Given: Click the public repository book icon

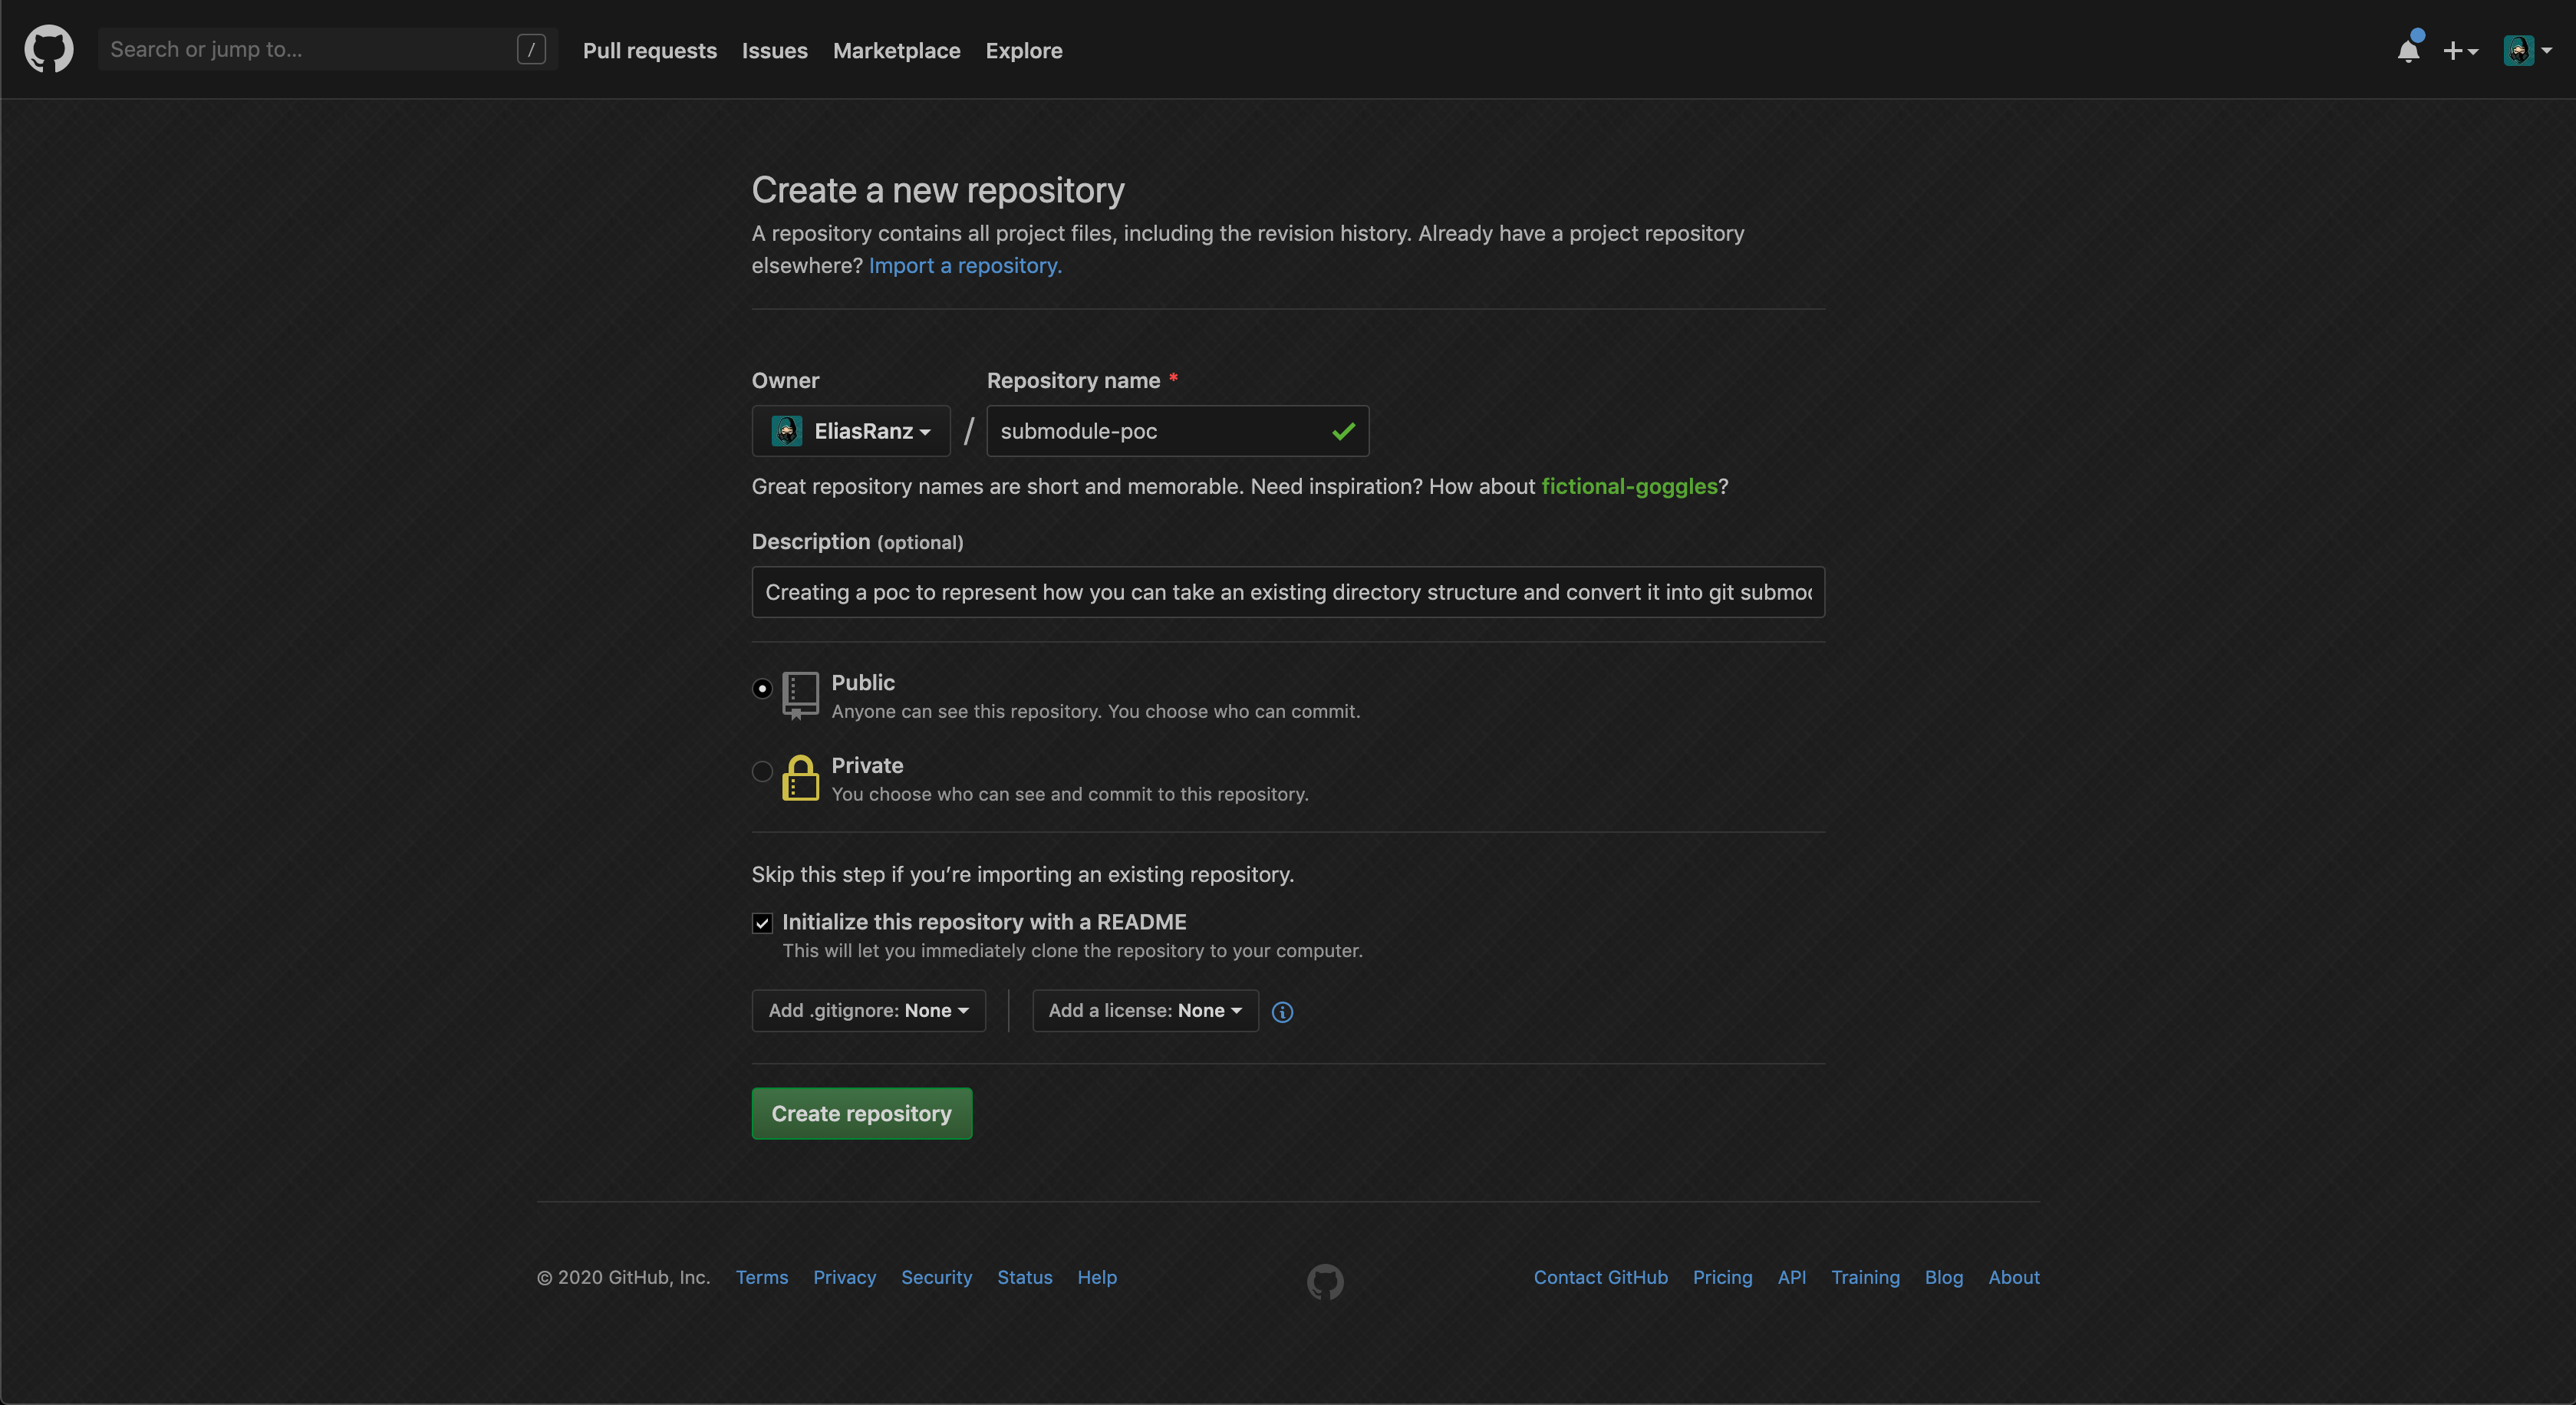Looking at the screenshot, I should coord(800,695).
